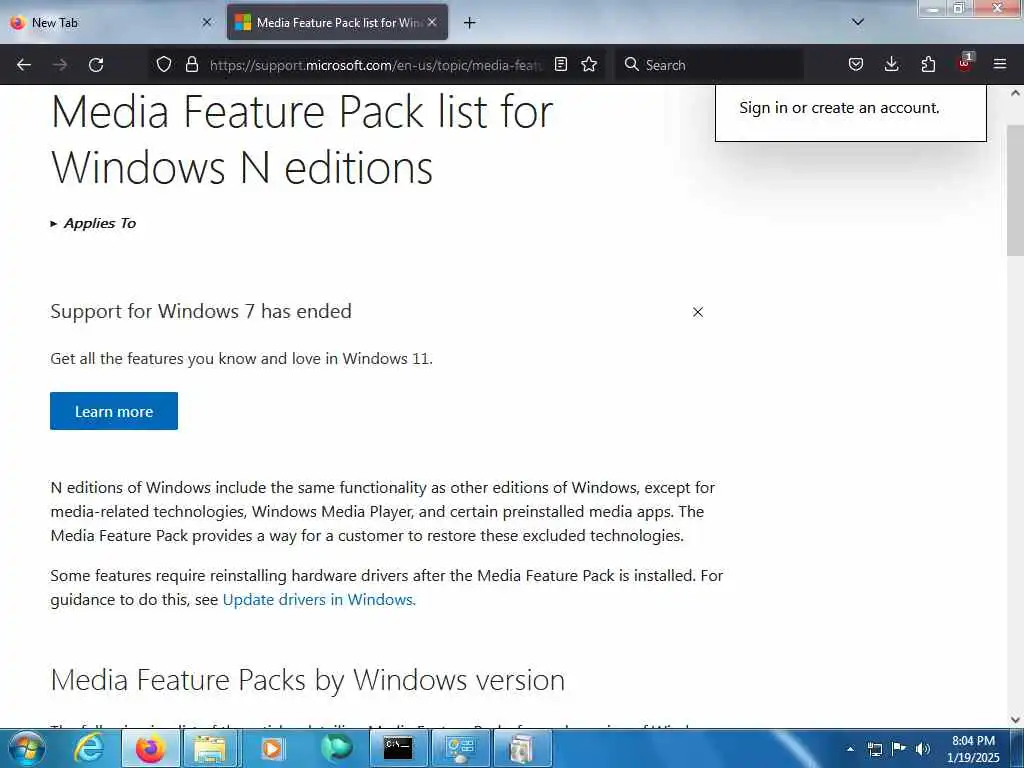This screenshot has height=768, width=1024.
Task: Click the Firefox taskbar icon
Action: 150,748
